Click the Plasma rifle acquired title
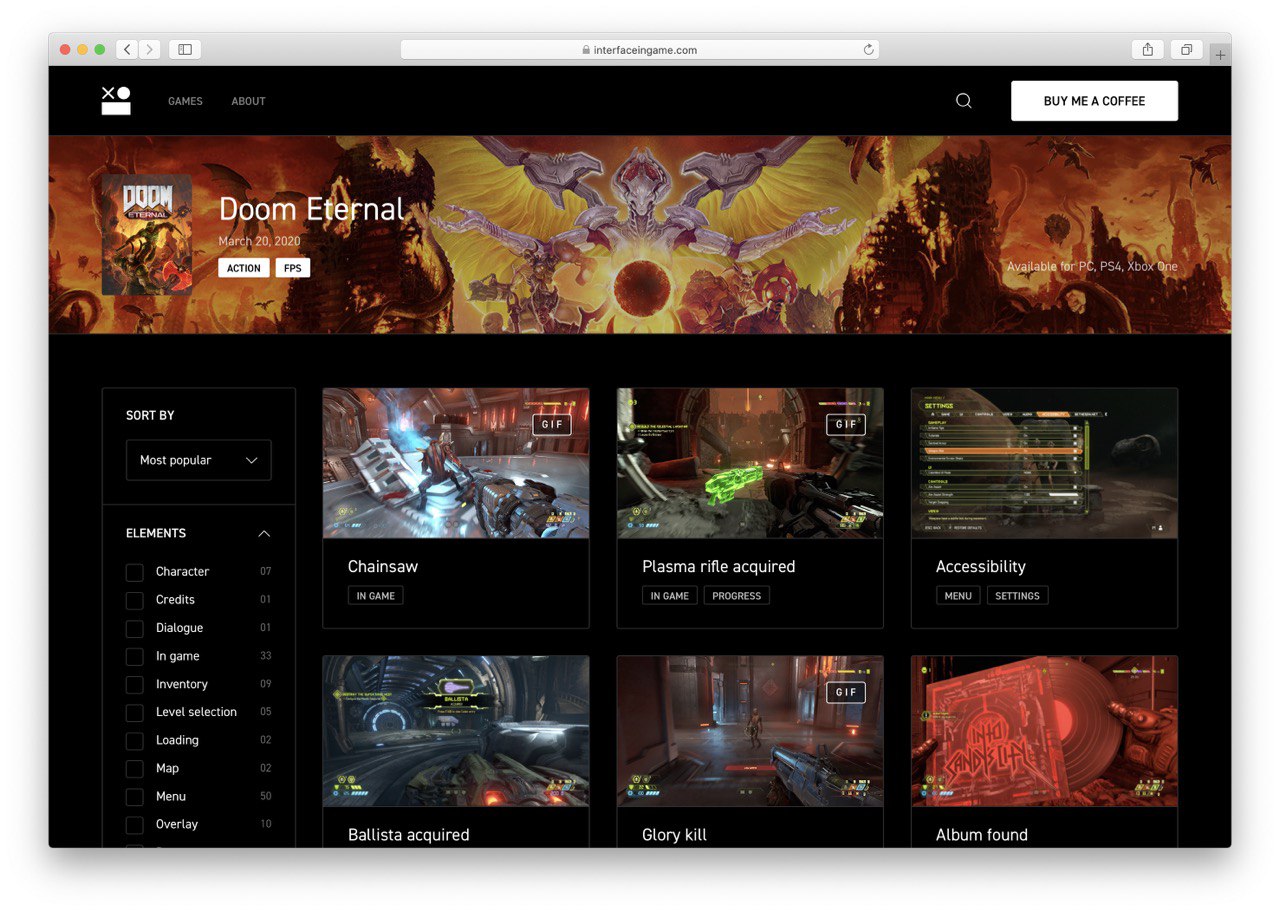Screen dimensions: 1280x912 (x=719, y=566)
